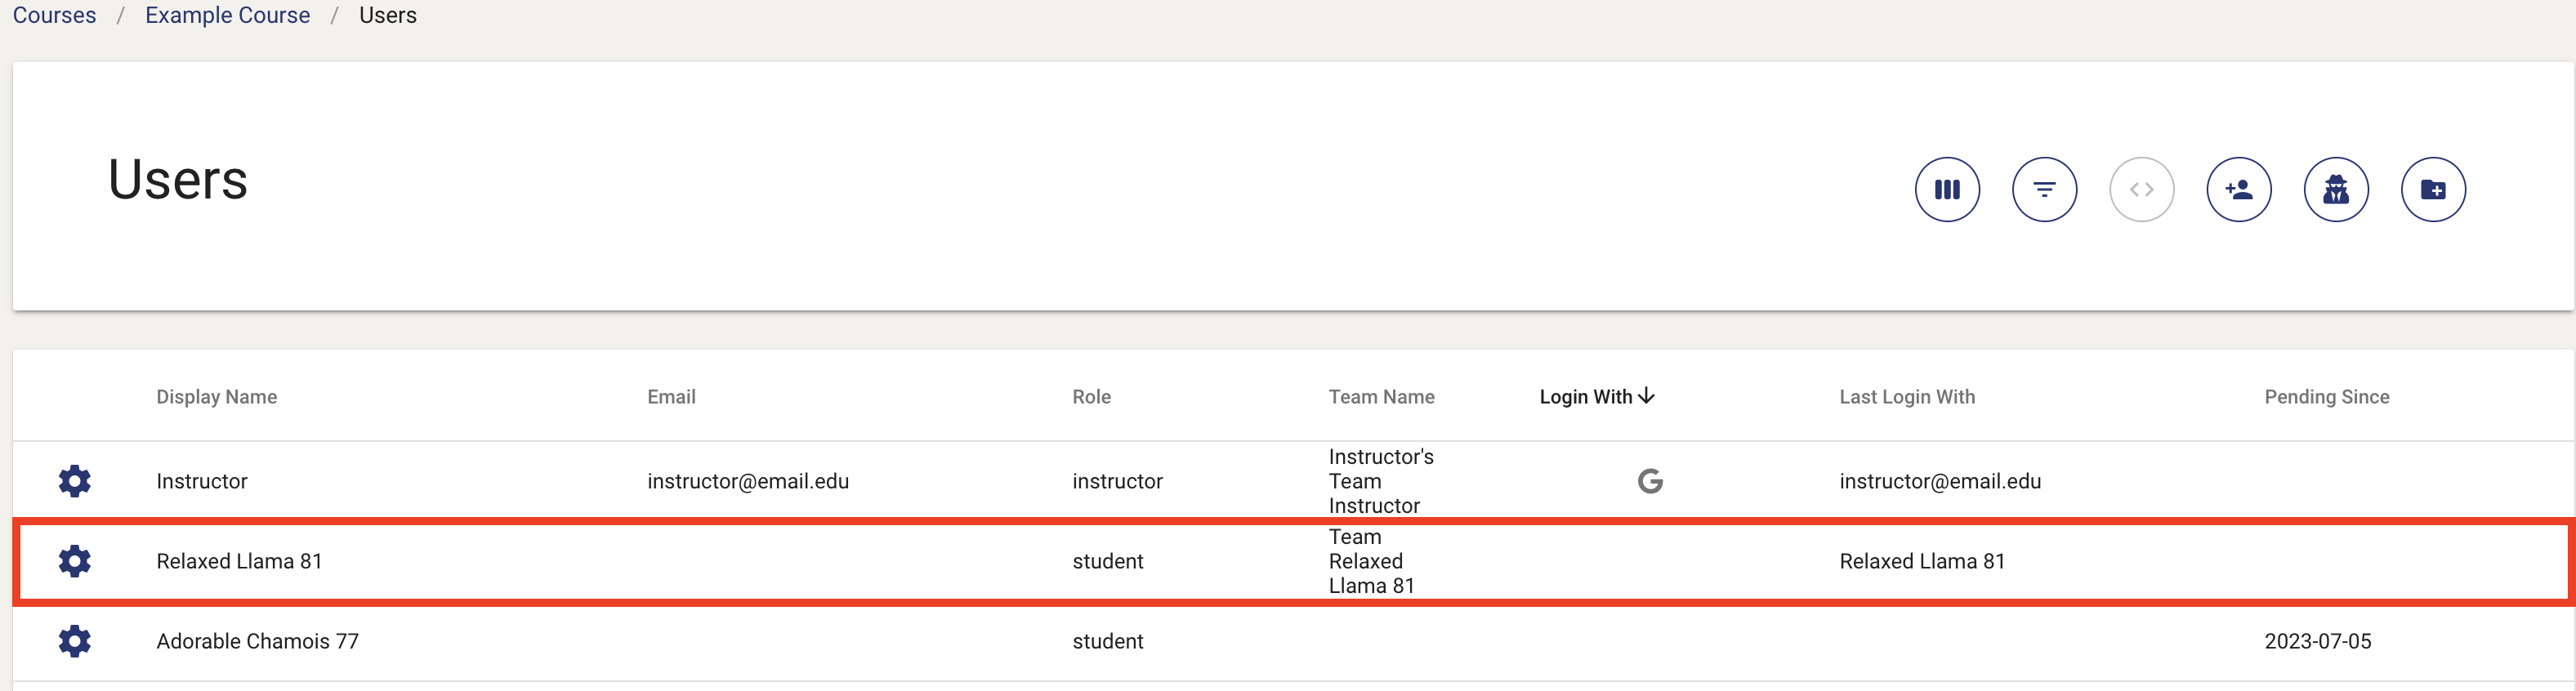Click the Last Login With header
Viewport: 2576px width, 691px height.
[1906, 397]
